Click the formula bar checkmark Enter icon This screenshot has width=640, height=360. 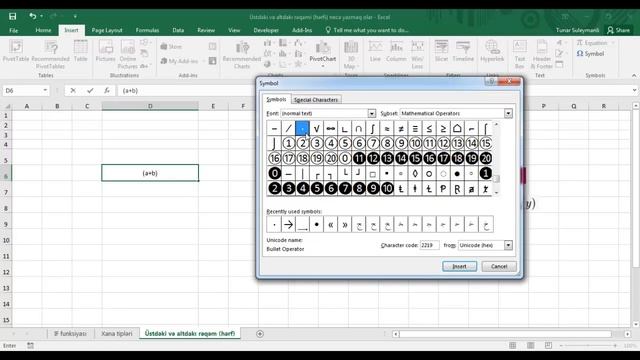[x=90, y=91]
